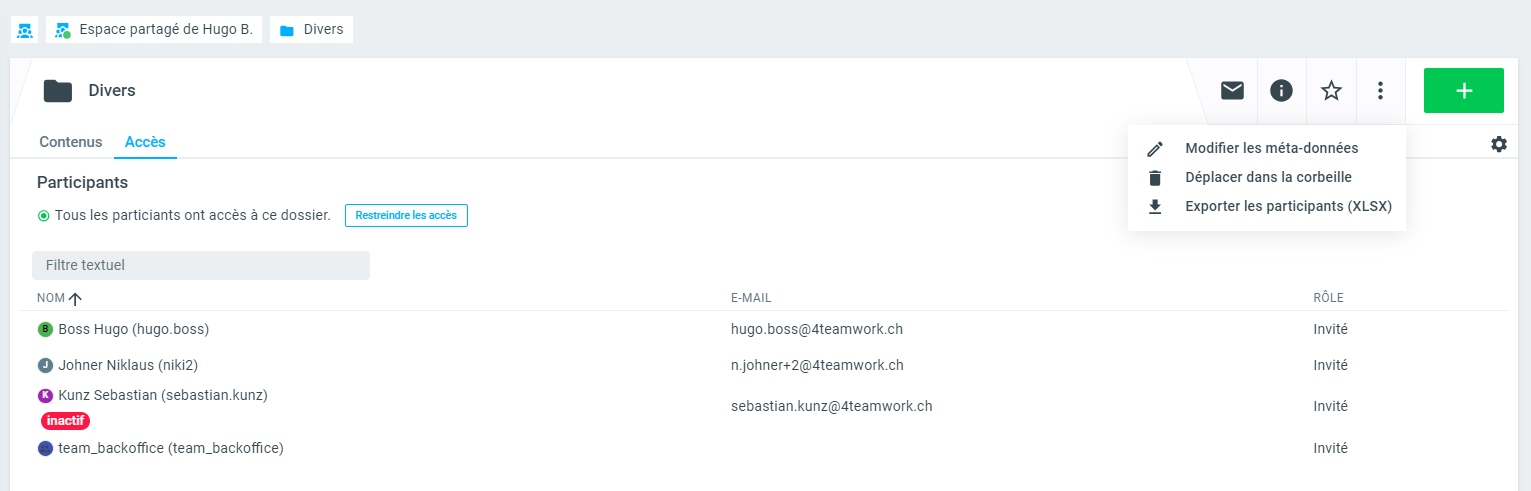Click the team_backoffice group avatar

(x=45, y=449)
